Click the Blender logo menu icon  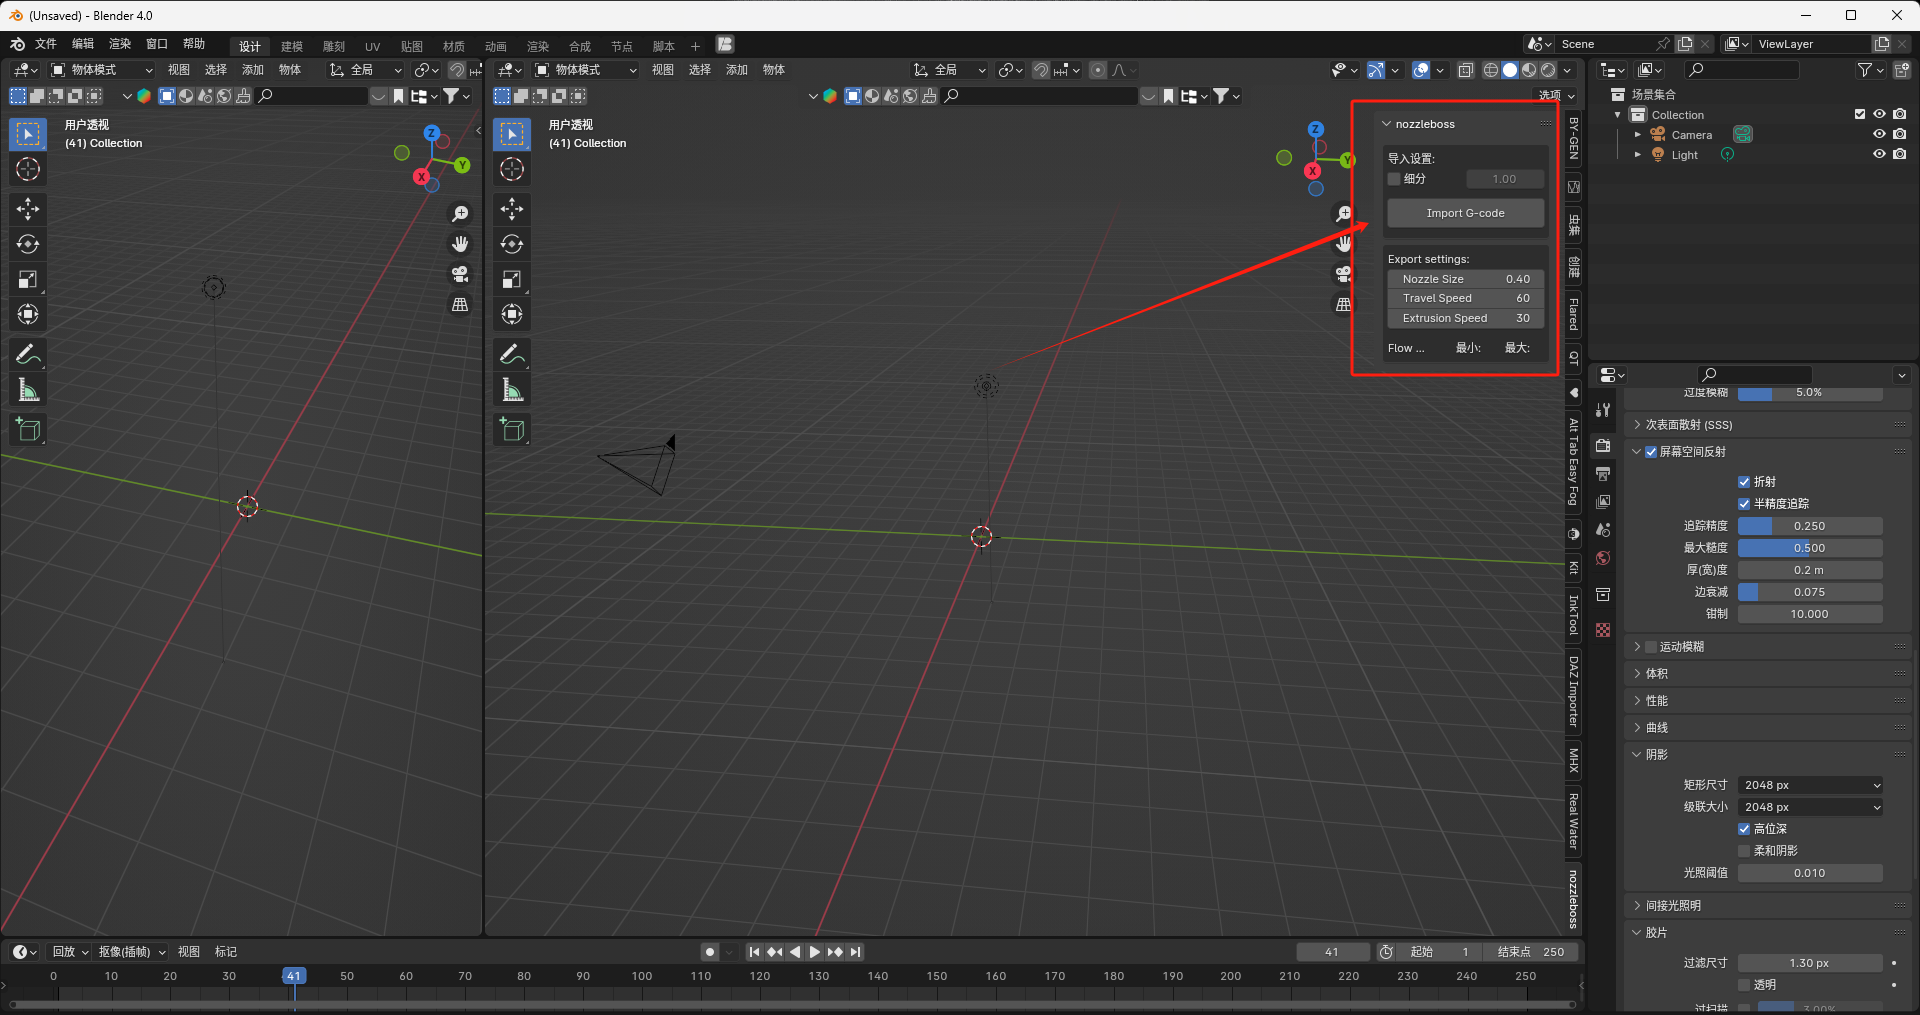17,44
